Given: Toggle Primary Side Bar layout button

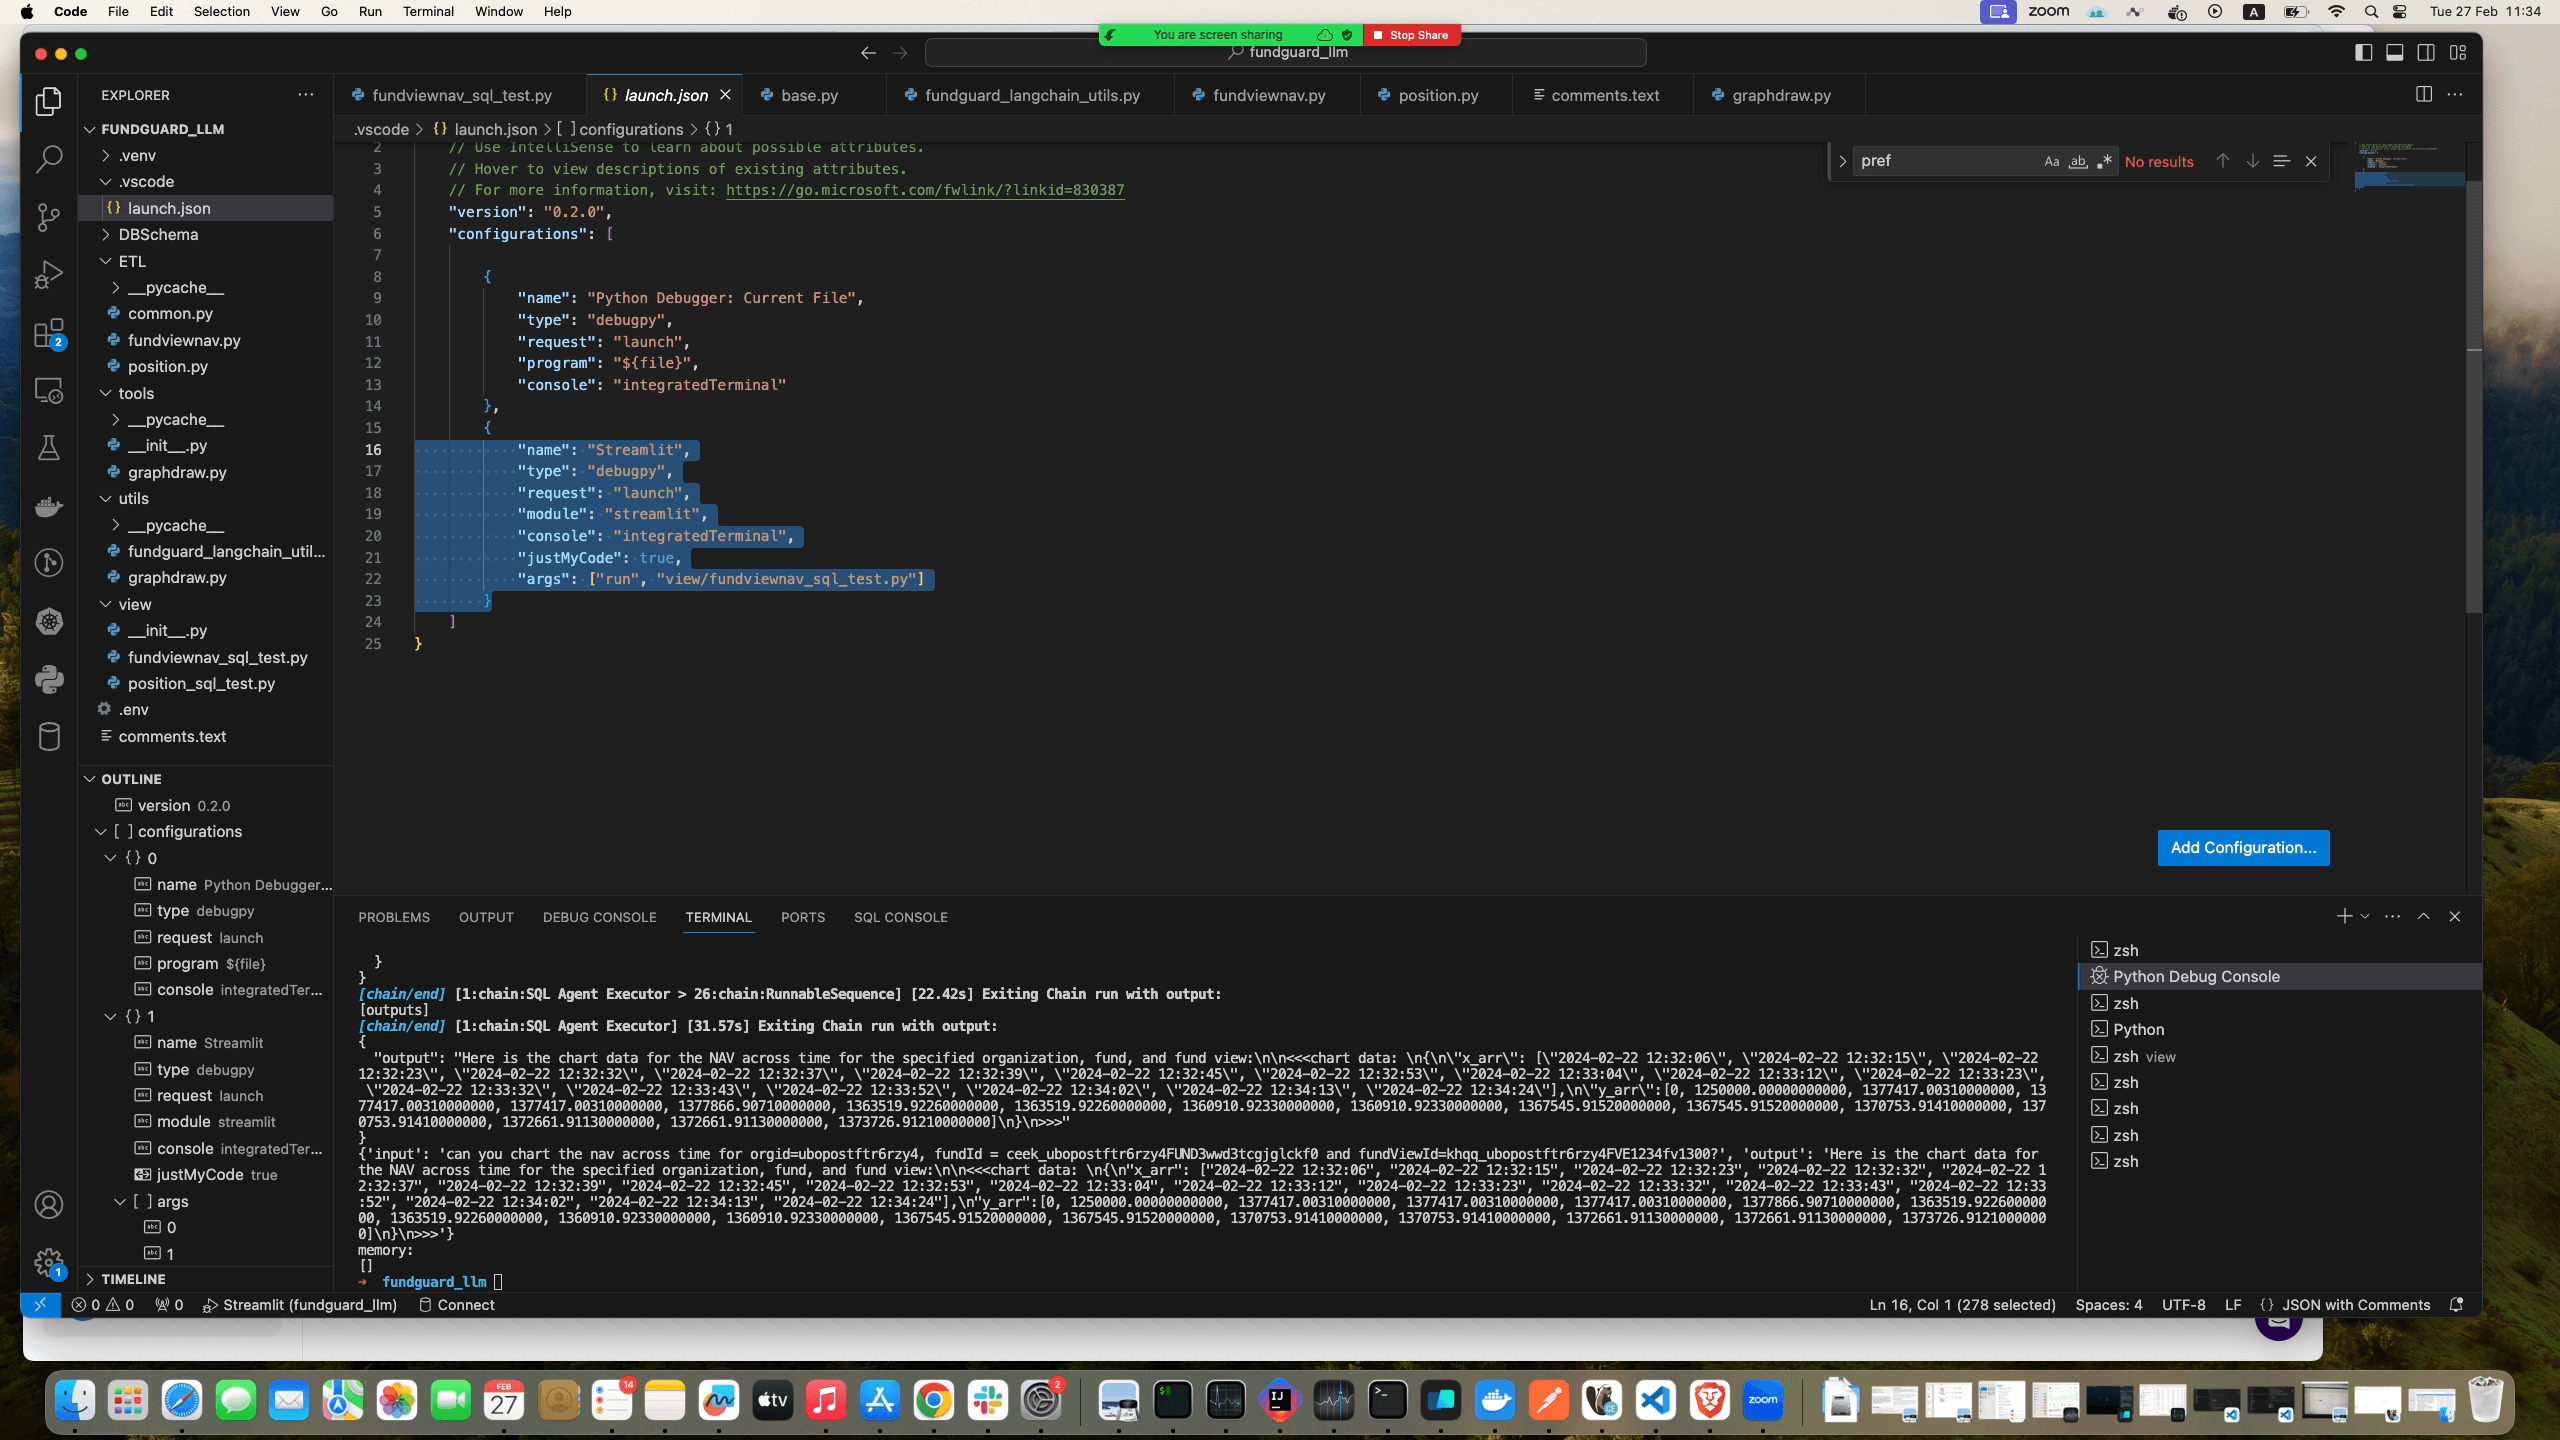Looking at the screenshot, I should click(x=2363, y=53).
